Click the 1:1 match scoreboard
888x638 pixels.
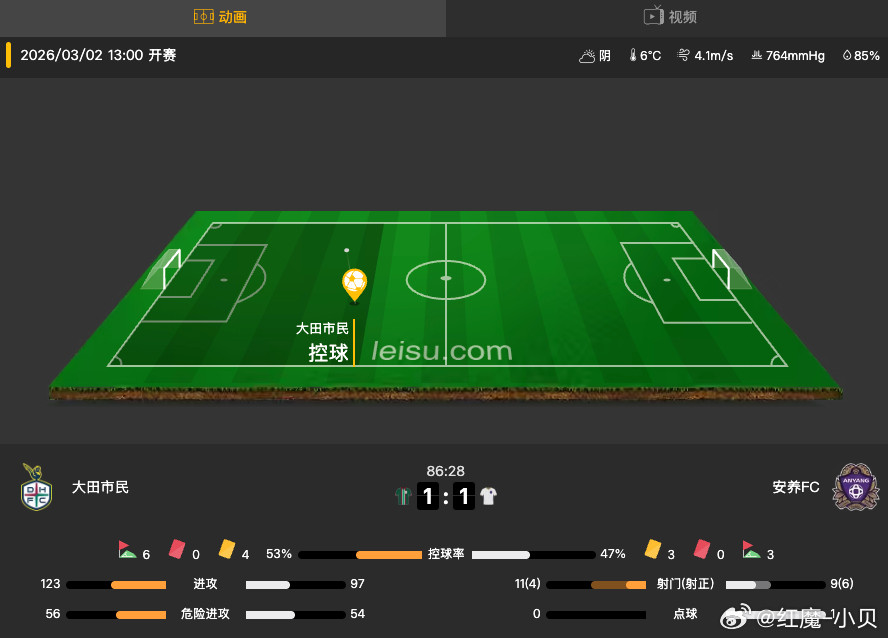coord(446,496)
